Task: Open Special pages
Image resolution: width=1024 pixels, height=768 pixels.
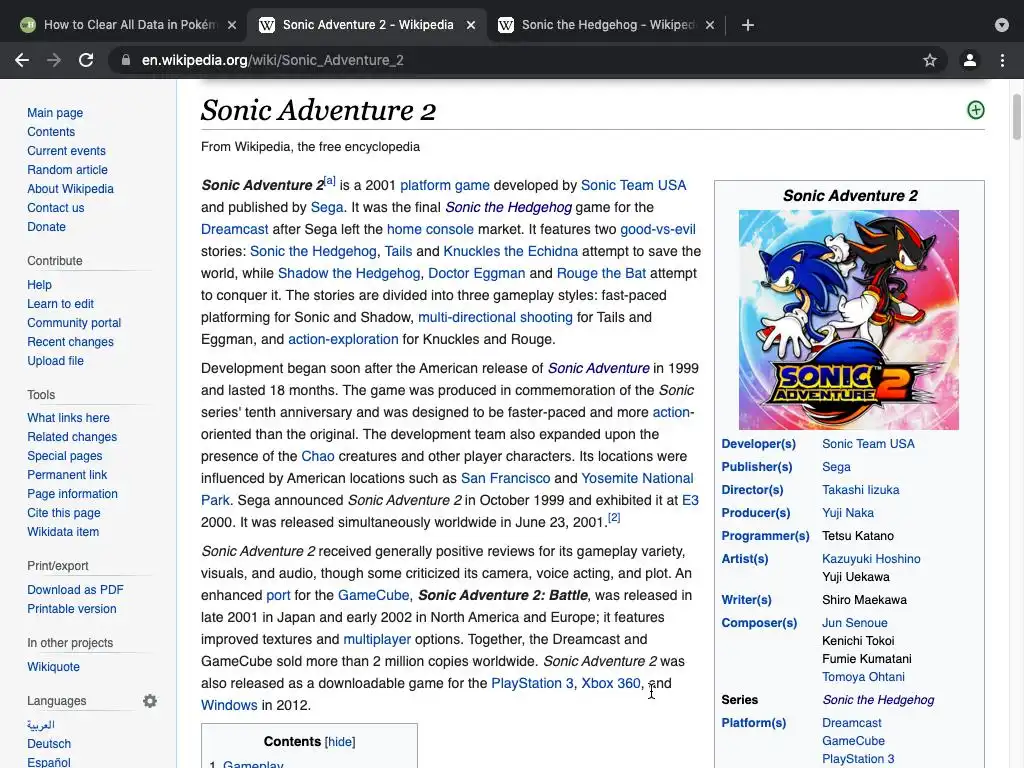Action: 64,455
